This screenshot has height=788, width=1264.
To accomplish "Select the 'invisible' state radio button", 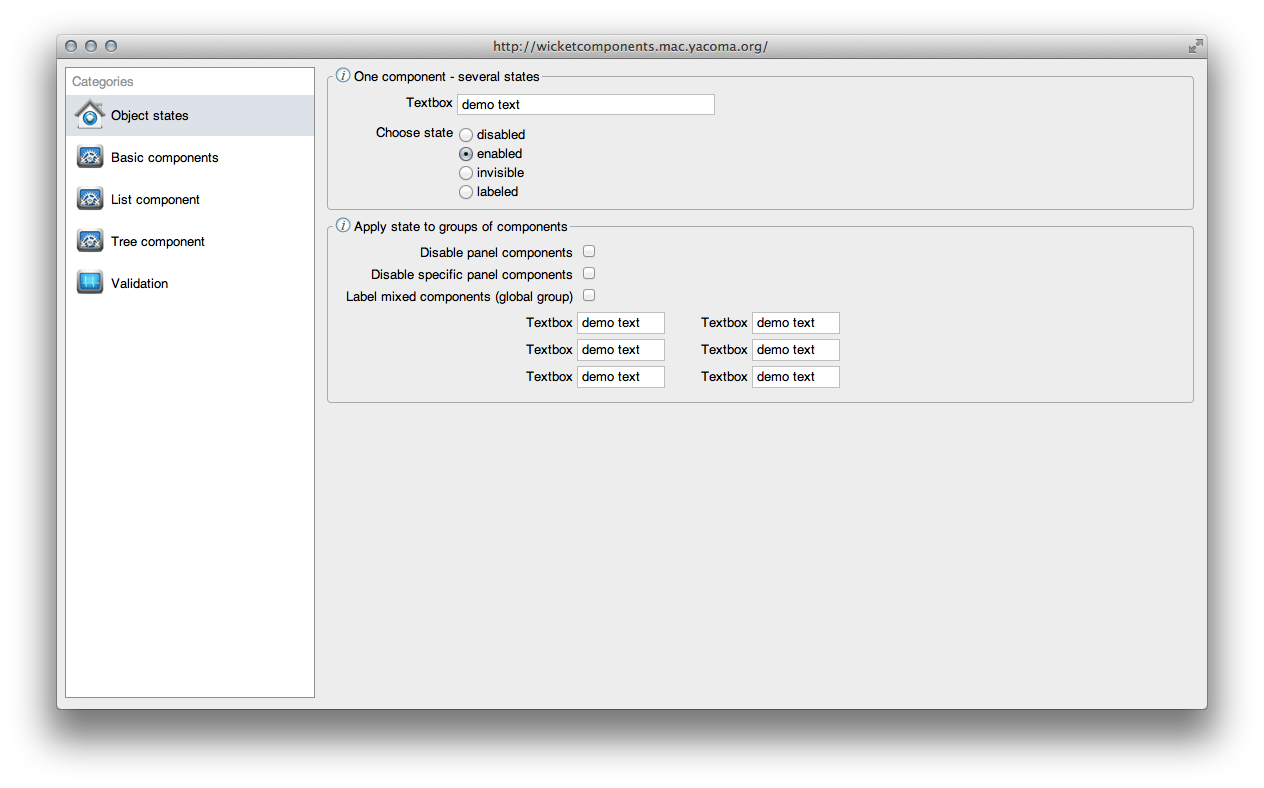I will [x=465, y=172].
